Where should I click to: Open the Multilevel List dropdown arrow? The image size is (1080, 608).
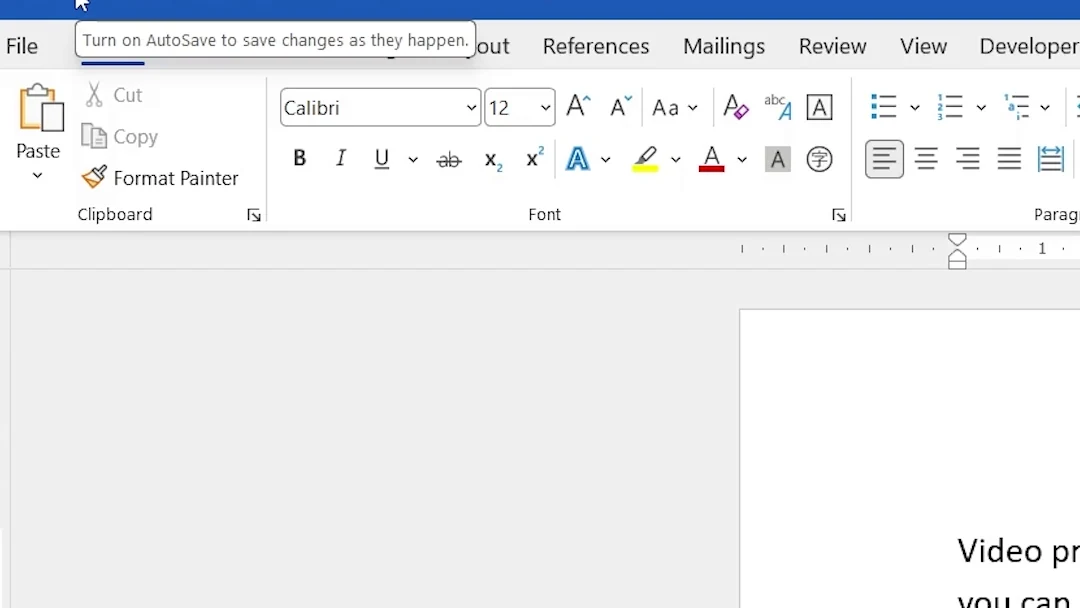pos(1045,108)
